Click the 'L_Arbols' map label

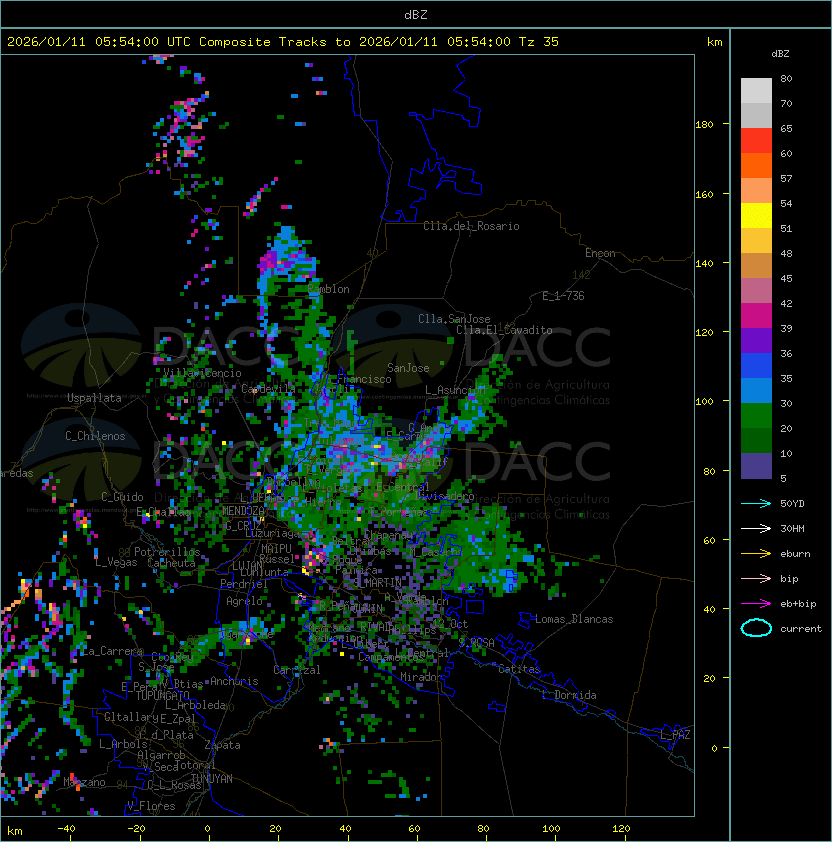coord(123,744)
